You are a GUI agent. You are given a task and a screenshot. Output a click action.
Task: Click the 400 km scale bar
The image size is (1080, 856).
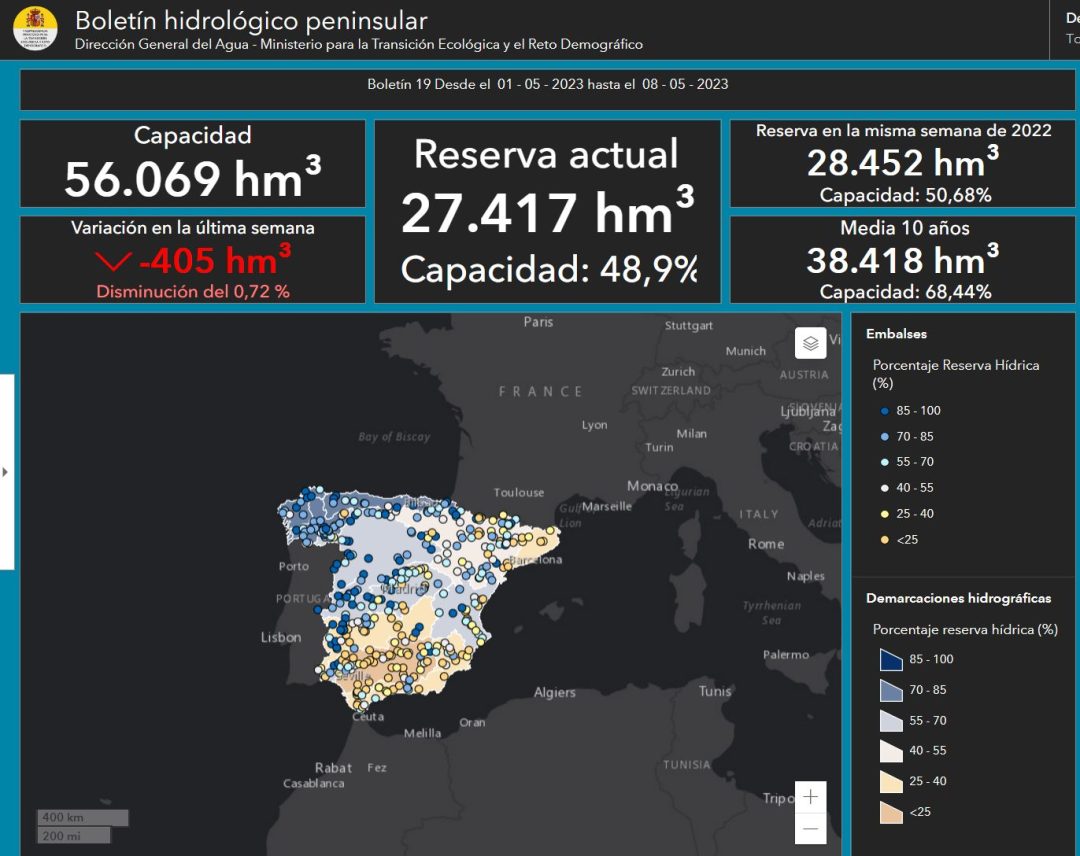[x=82, y=818]
